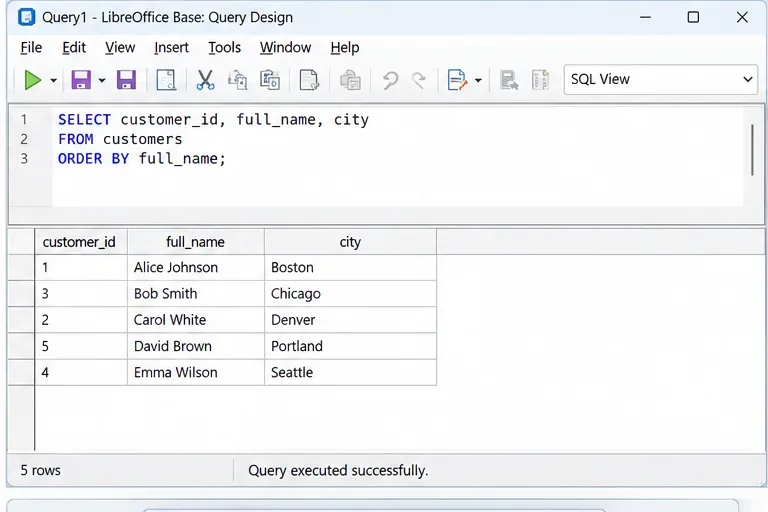Click the row selector for Alice Johnson
Viewport: 768px width, 512px height.
(x=22, y=268)
